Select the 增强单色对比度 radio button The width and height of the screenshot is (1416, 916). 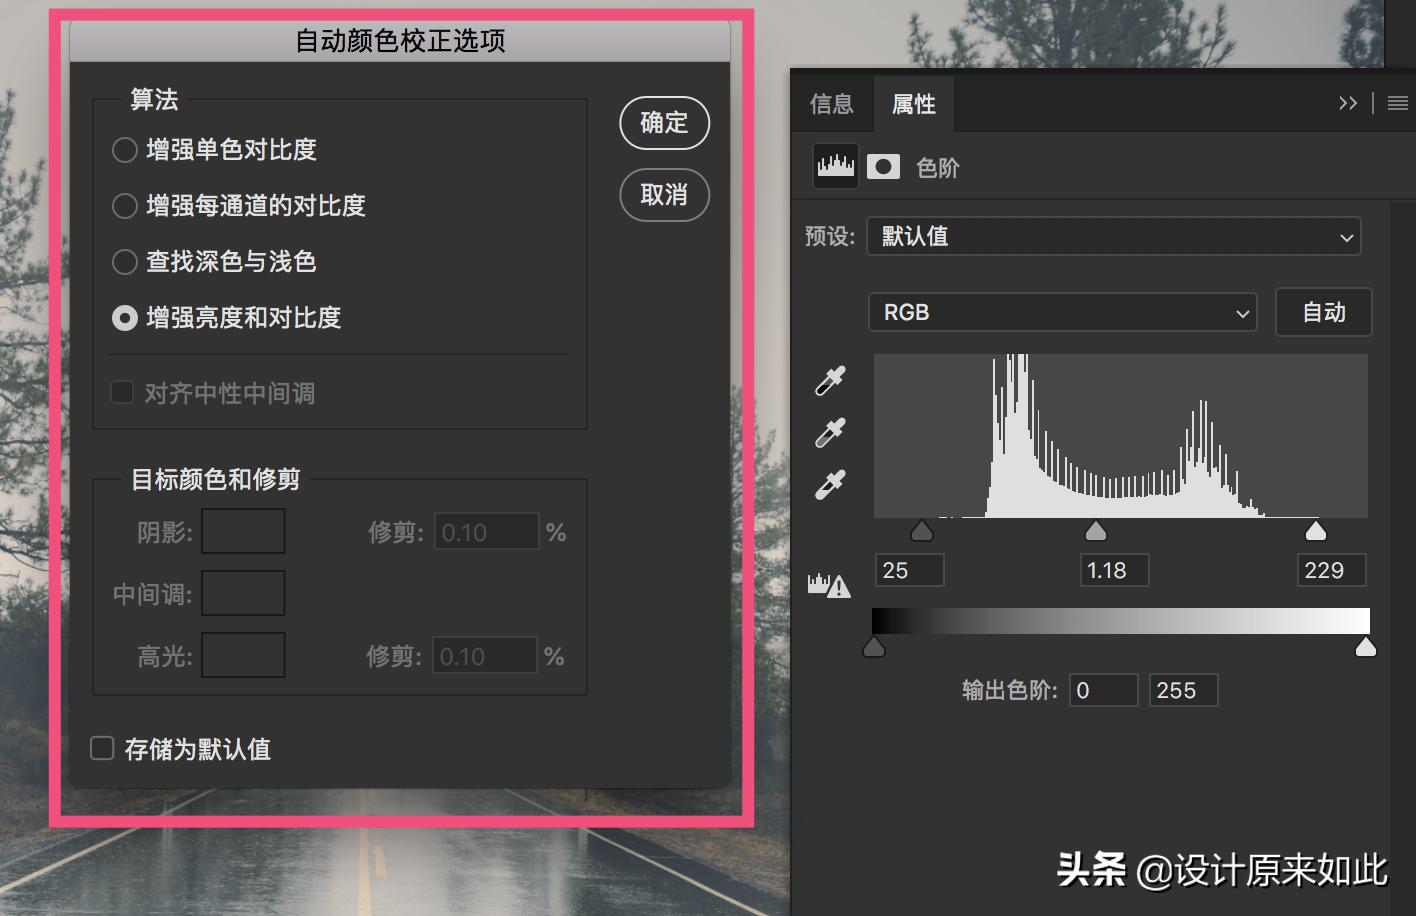click(x=125, y=149)
